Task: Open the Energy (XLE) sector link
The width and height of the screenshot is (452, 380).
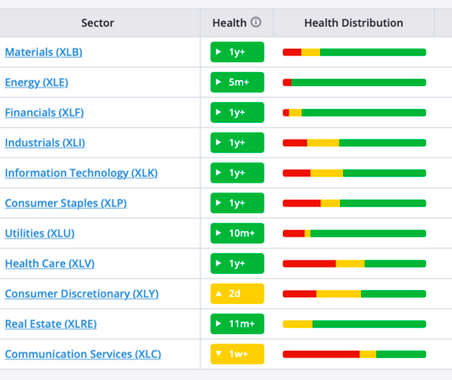Action: click(x=37, y=82)
